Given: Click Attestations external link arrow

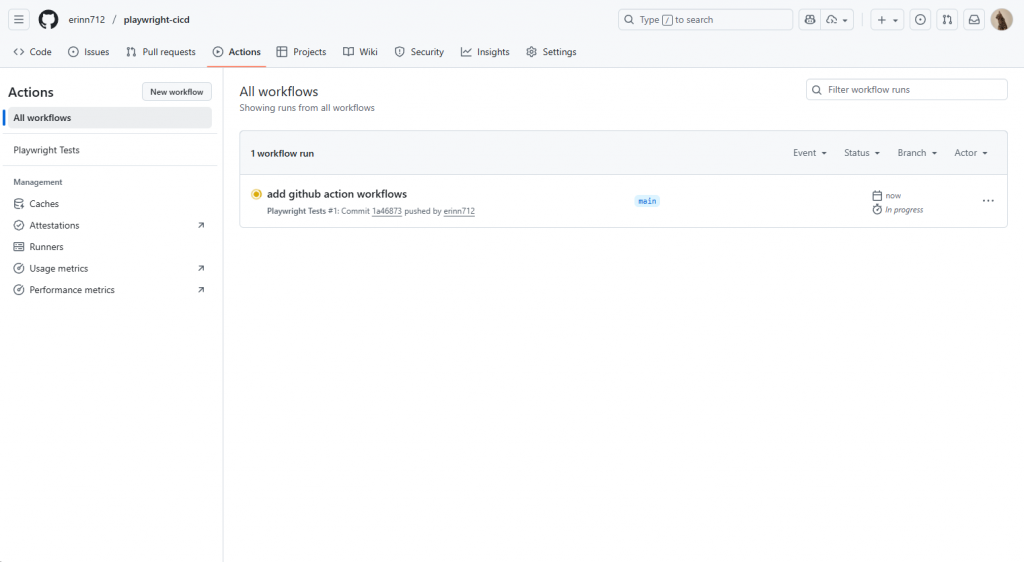Looking at the screenshot, I should [x=201, y=225].
